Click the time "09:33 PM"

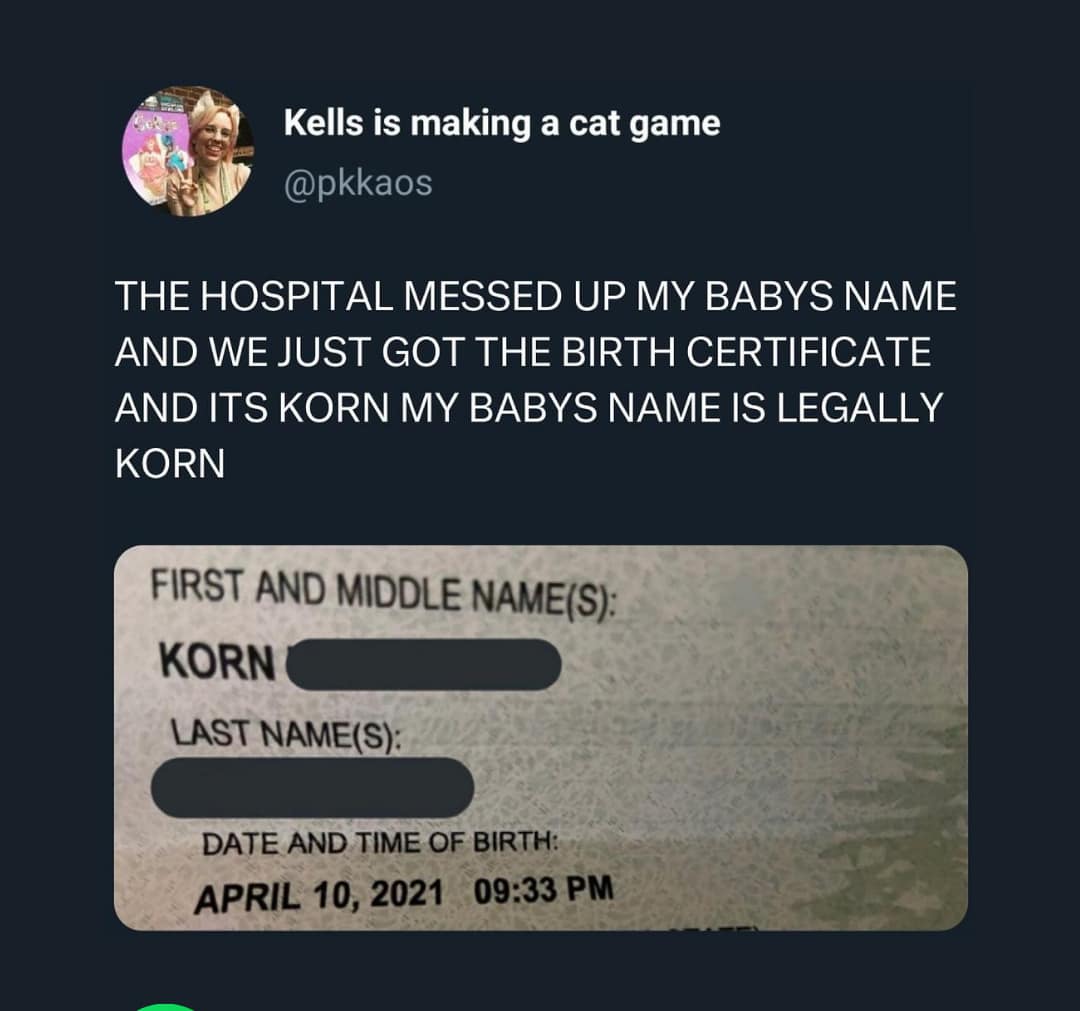point(543,889)
